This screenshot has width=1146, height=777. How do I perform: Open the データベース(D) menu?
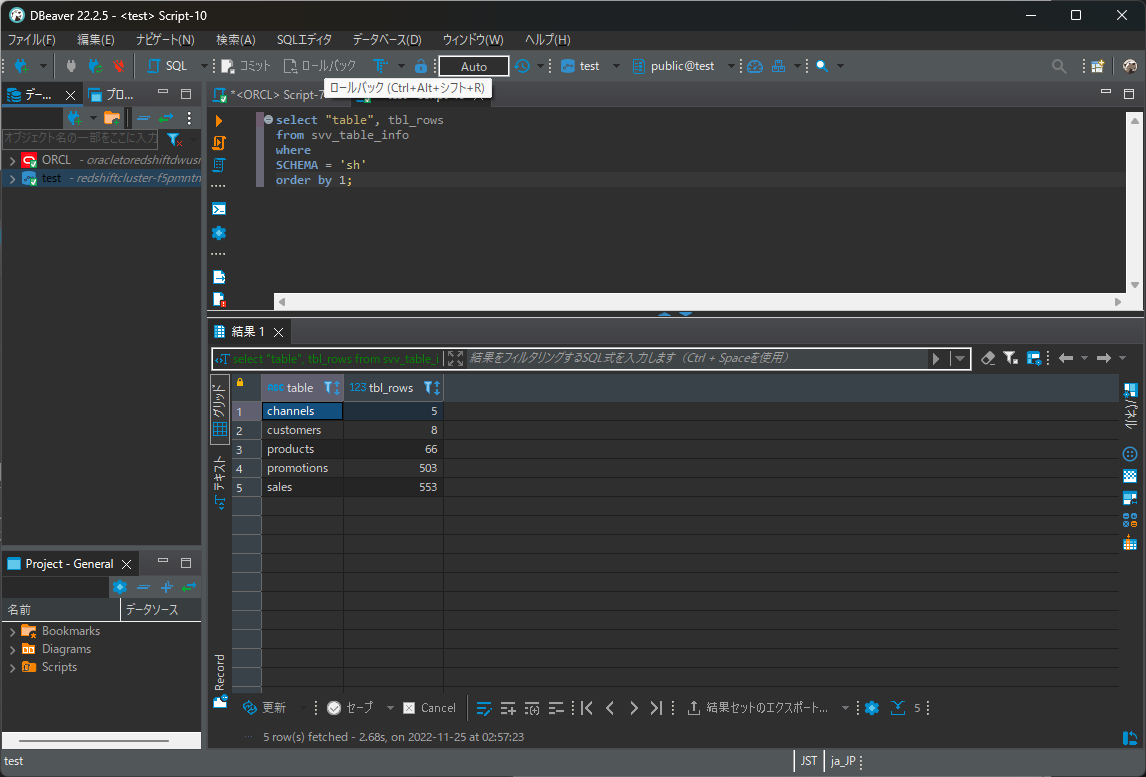point(387,39)
